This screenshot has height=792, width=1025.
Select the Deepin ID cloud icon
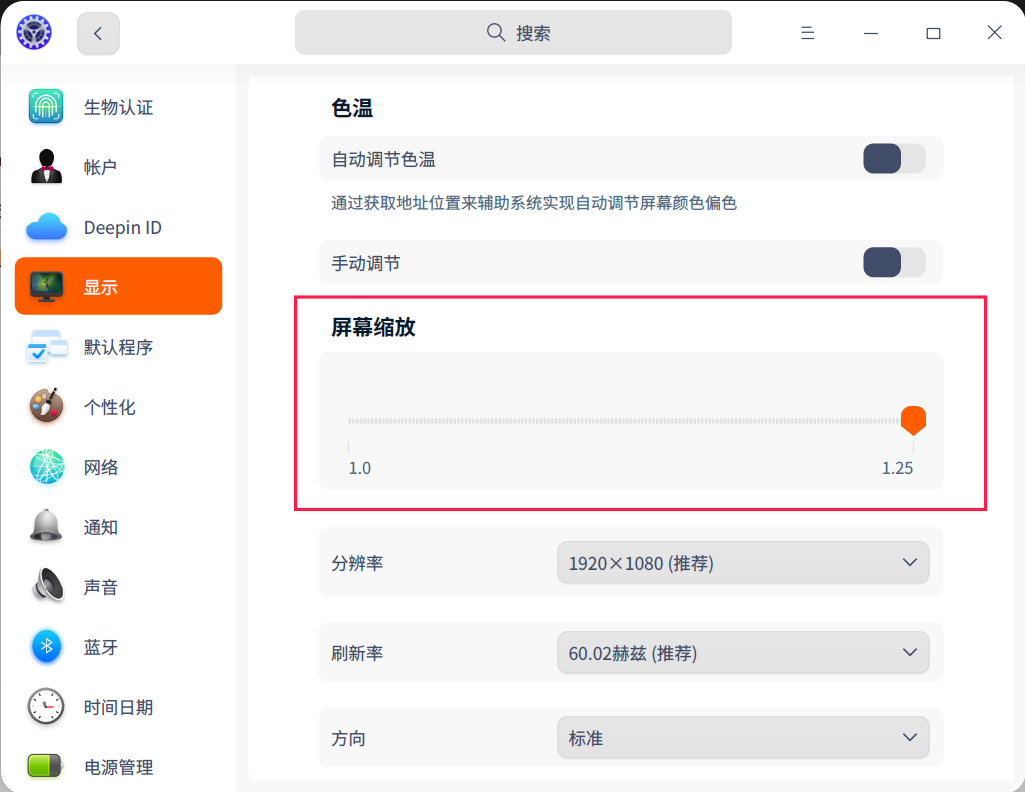pyautogui.click(x=46, y=227)
